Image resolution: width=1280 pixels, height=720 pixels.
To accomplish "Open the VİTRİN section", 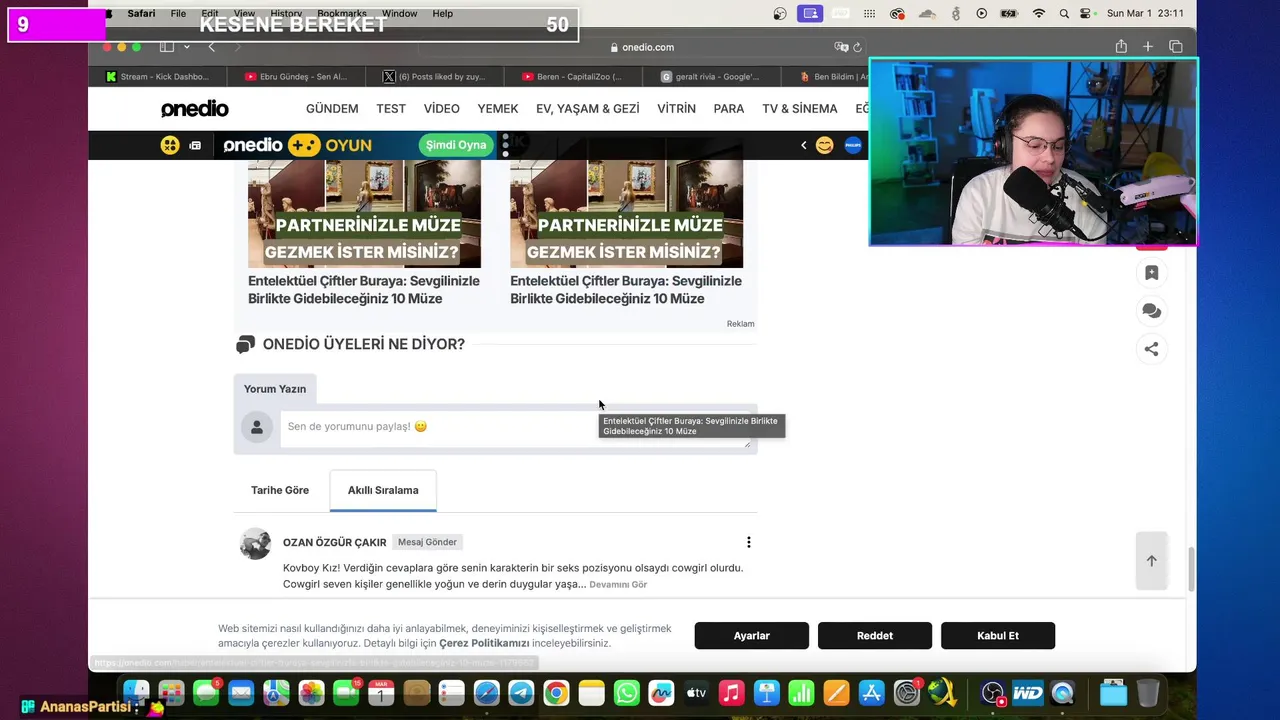I will point(677,109).
